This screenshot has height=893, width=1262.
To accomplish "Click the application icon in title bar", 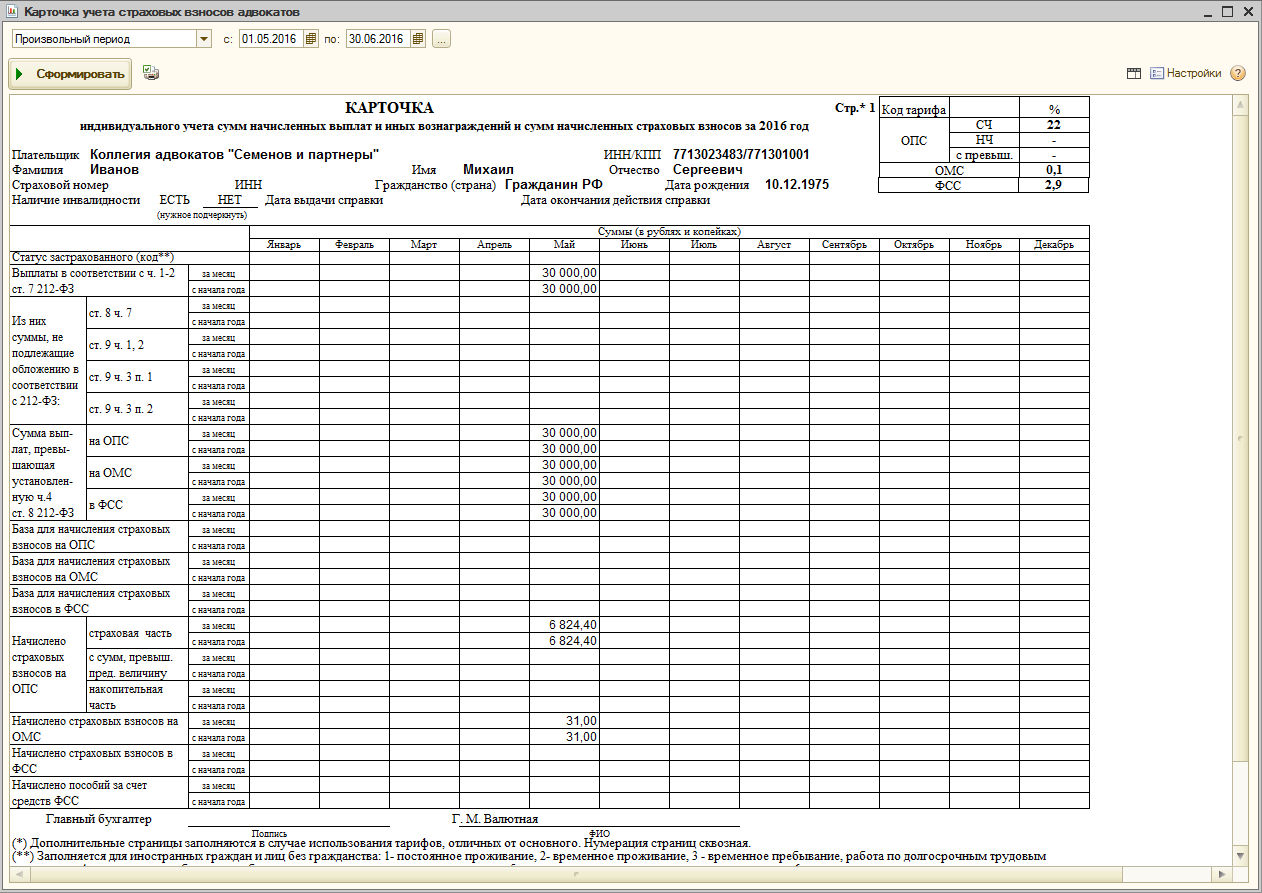I will coord(12,12).
